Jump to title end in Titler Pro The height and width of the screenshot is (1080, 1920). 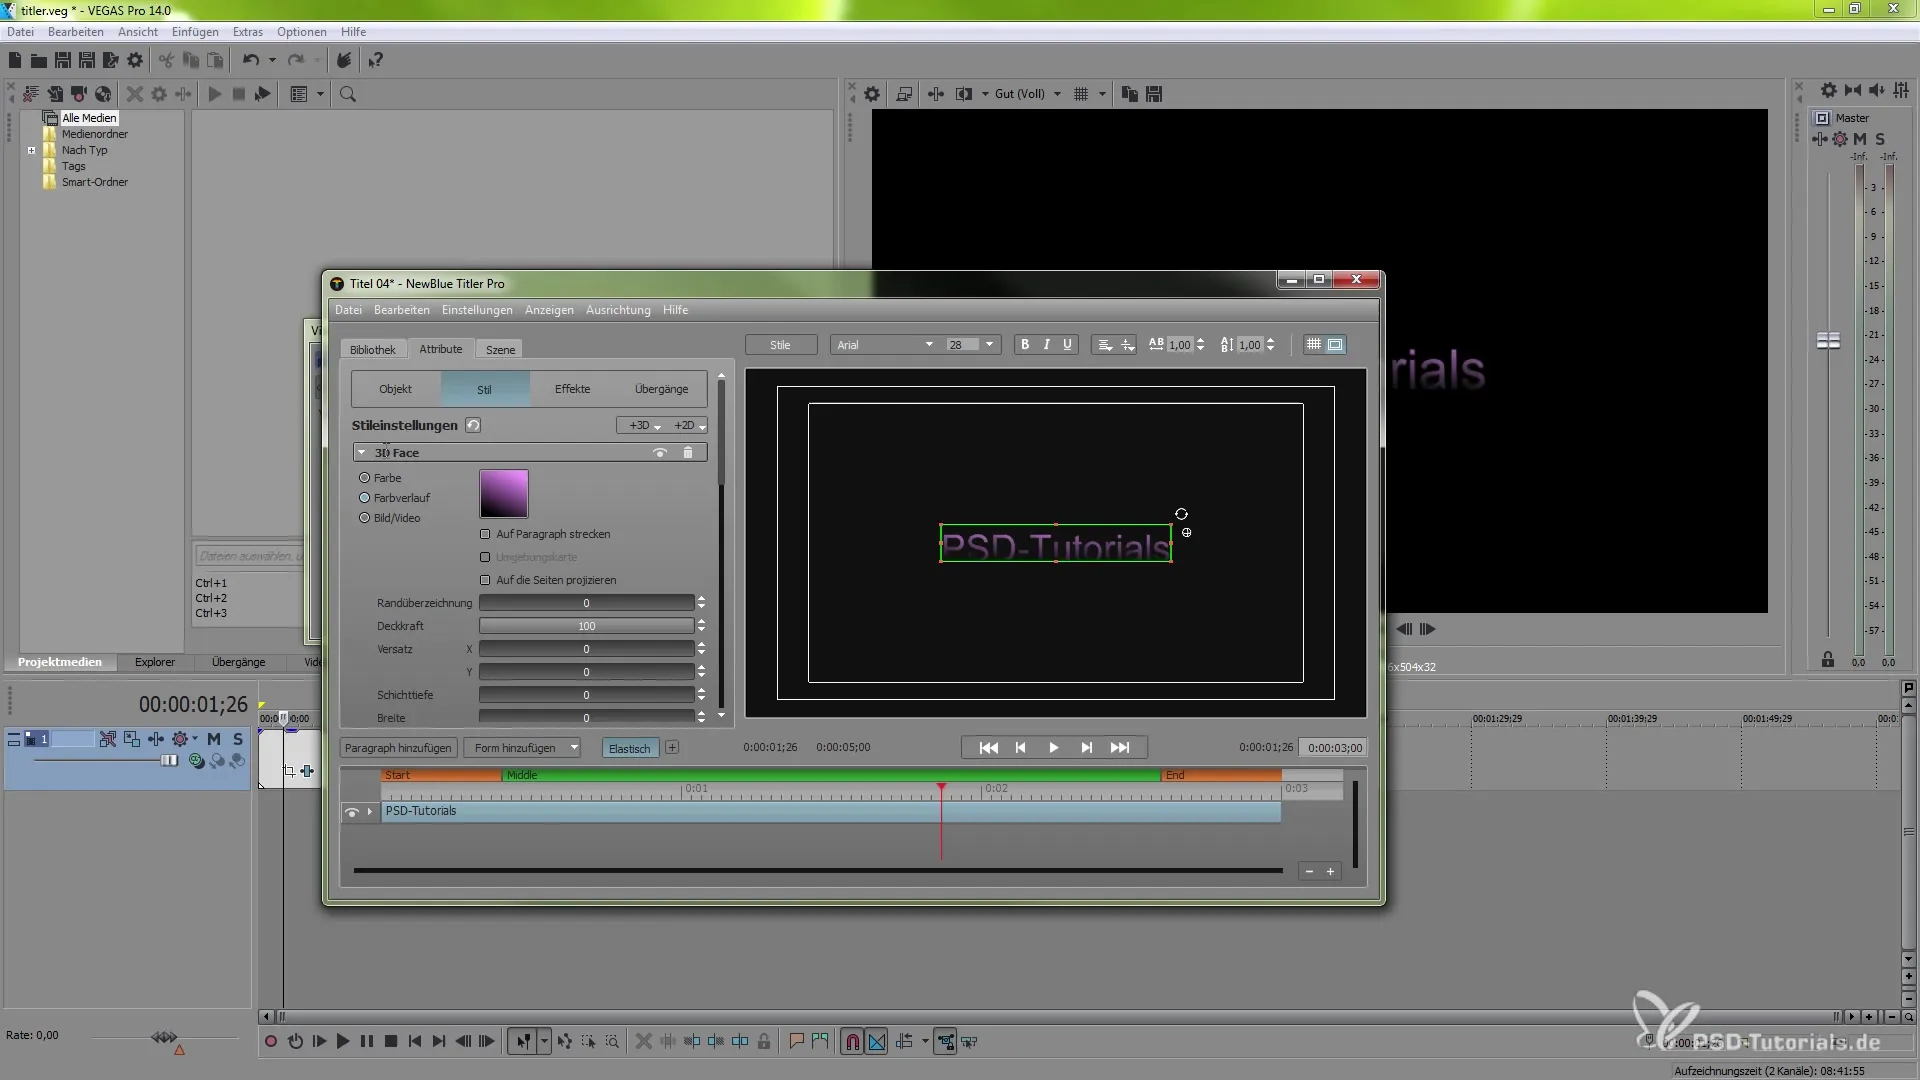1120,748
